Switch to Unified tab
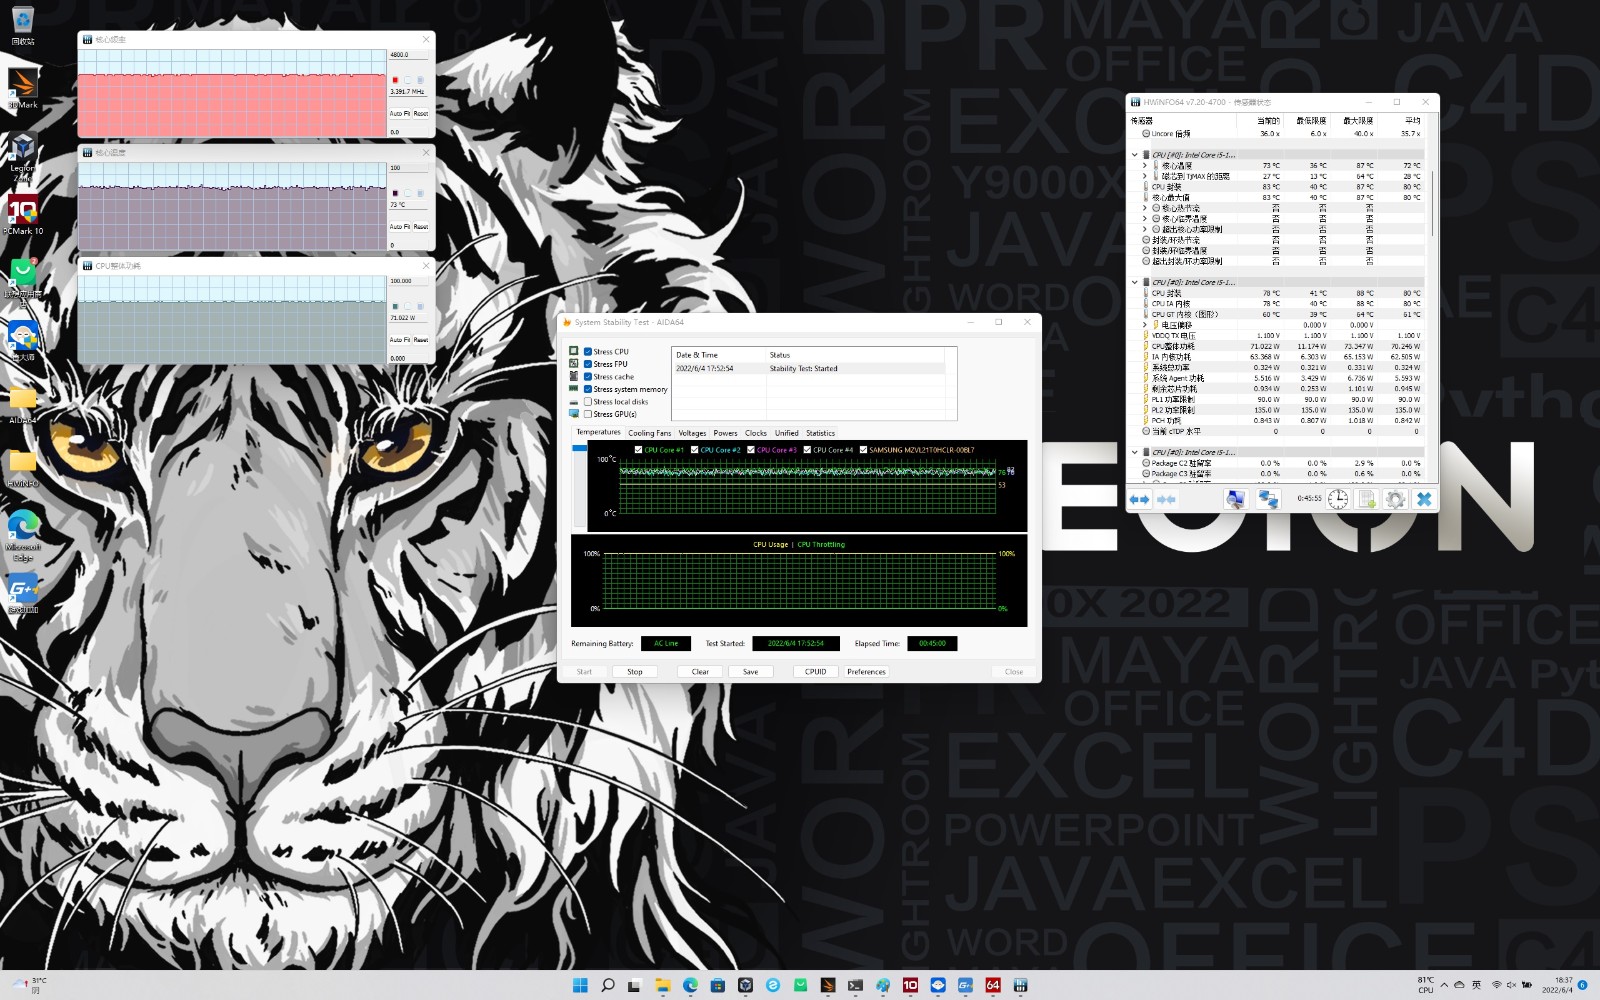The width and height of the screenshot is (1600, 1000). tap(787, 433)
